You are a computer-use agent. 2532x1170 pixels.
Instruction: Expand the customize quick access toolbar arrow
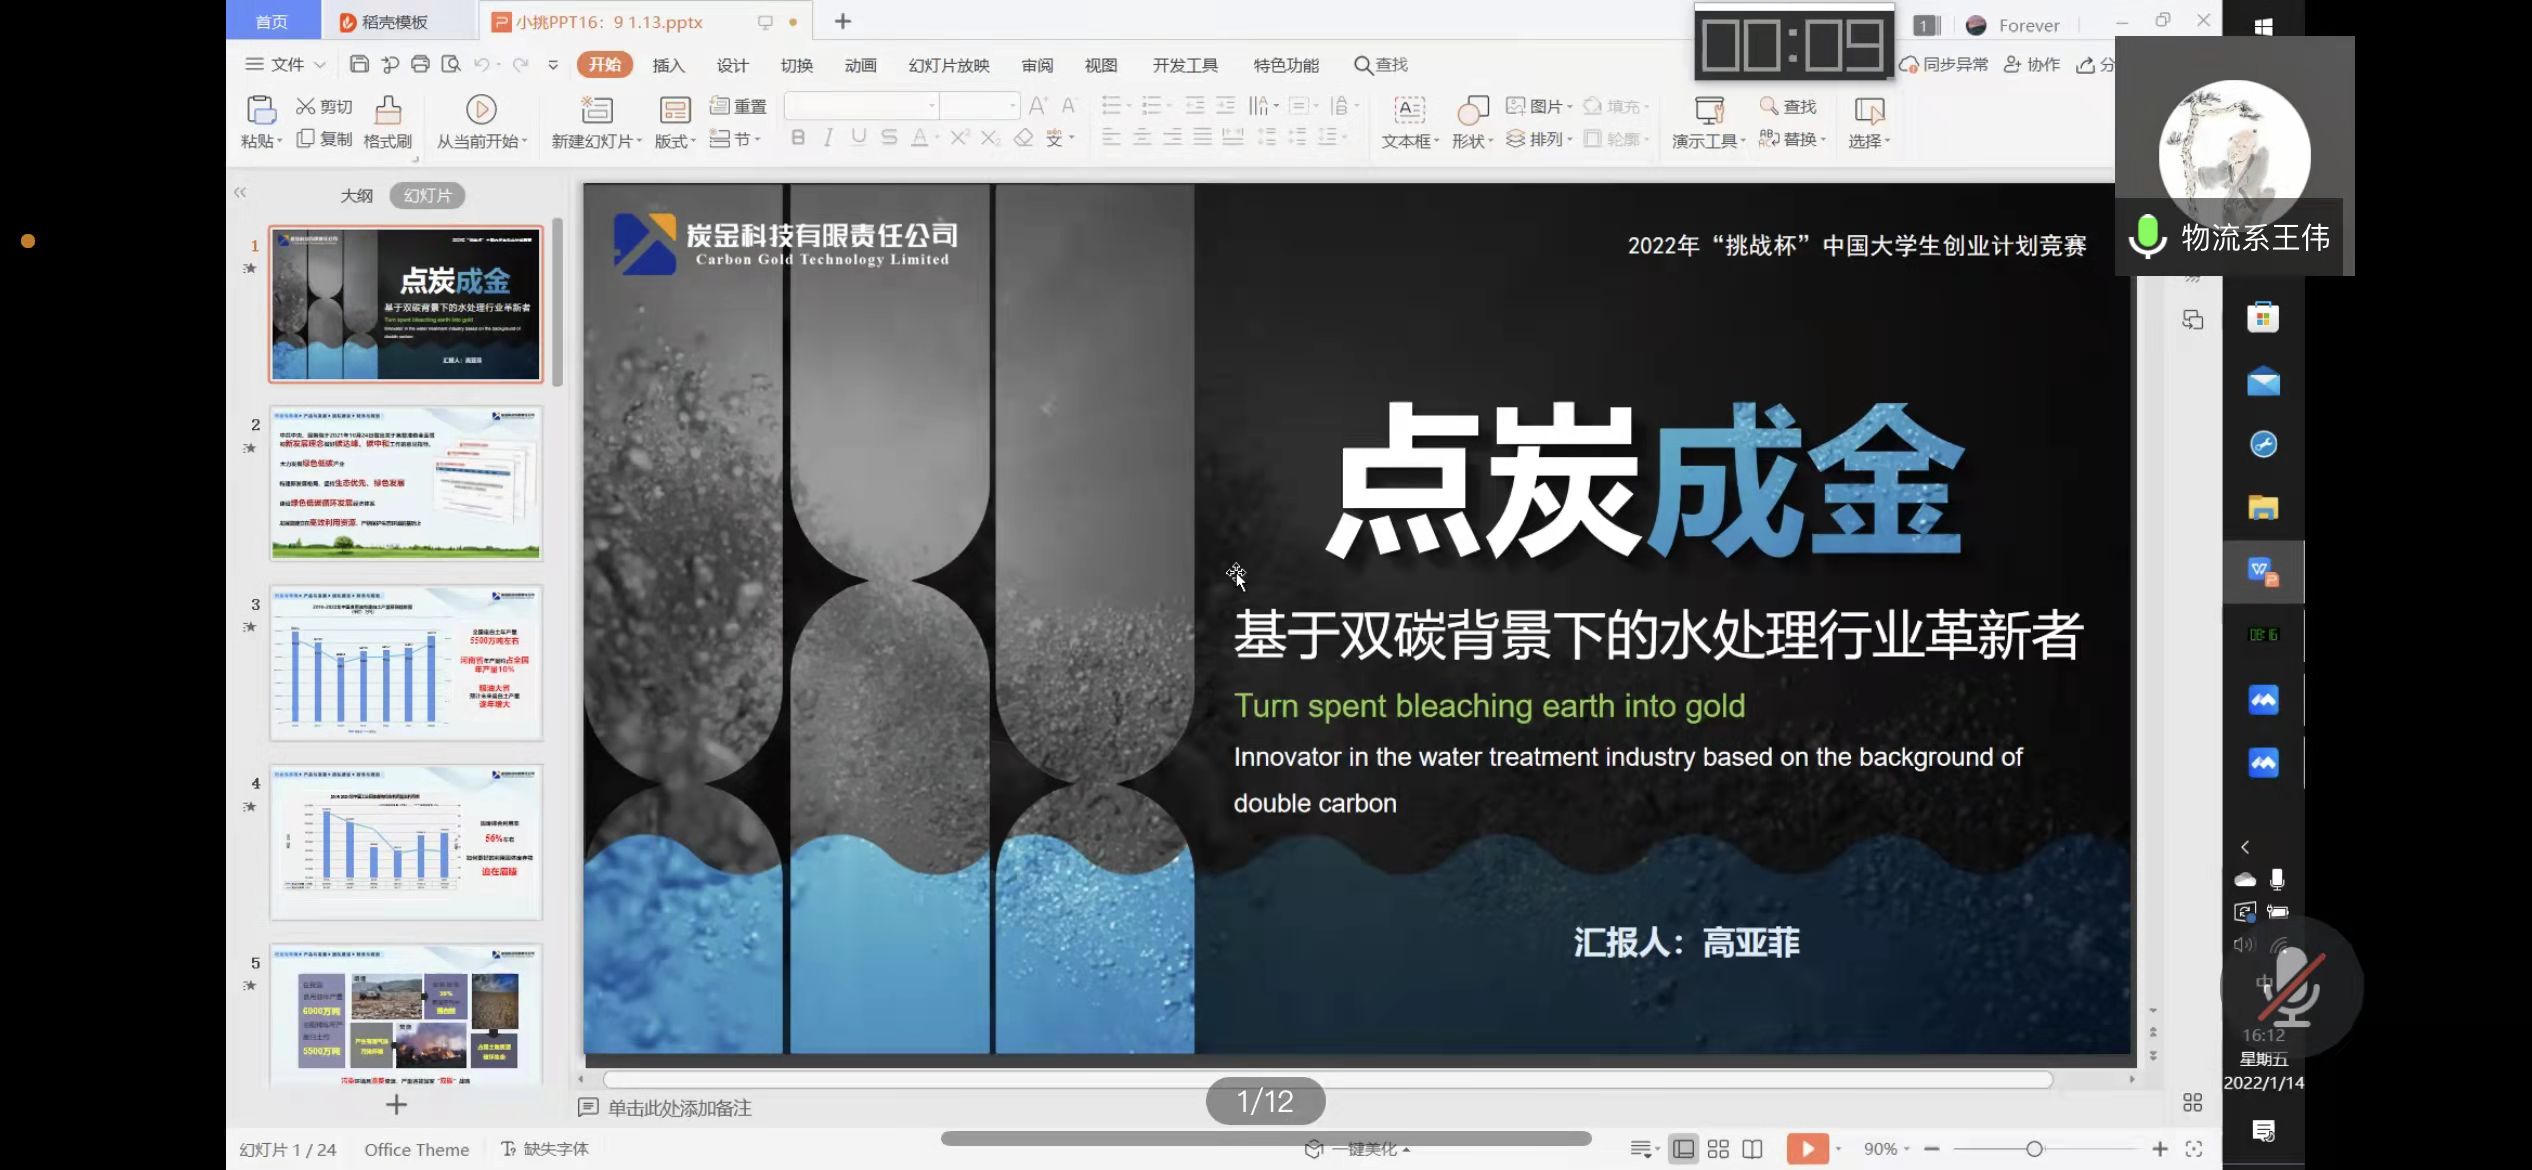click(x=553, y=65)
